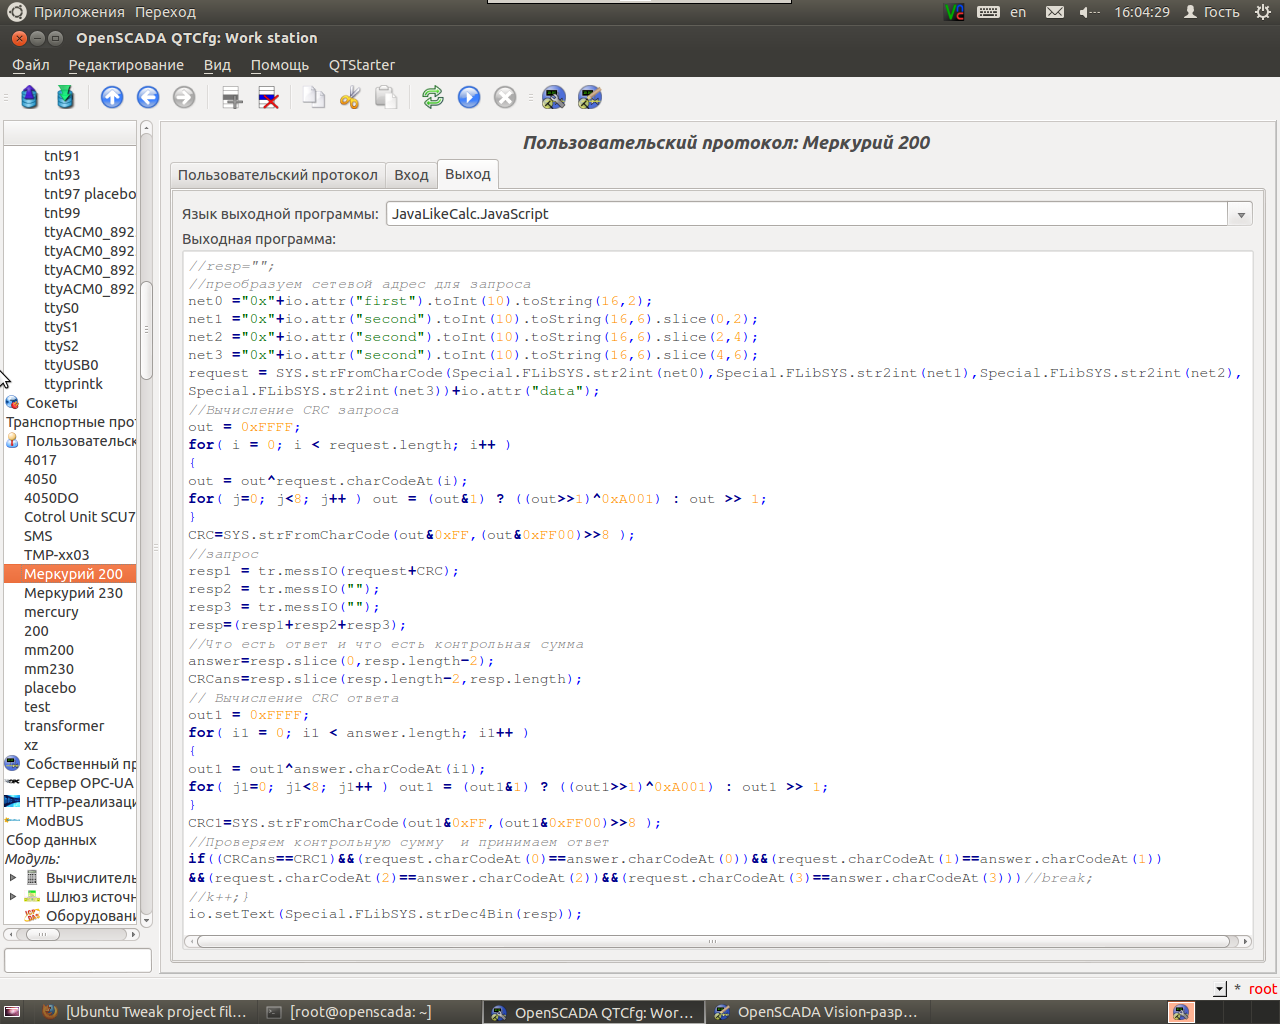
Task: Switch to the Вход tab
Action: click(411, 175)
